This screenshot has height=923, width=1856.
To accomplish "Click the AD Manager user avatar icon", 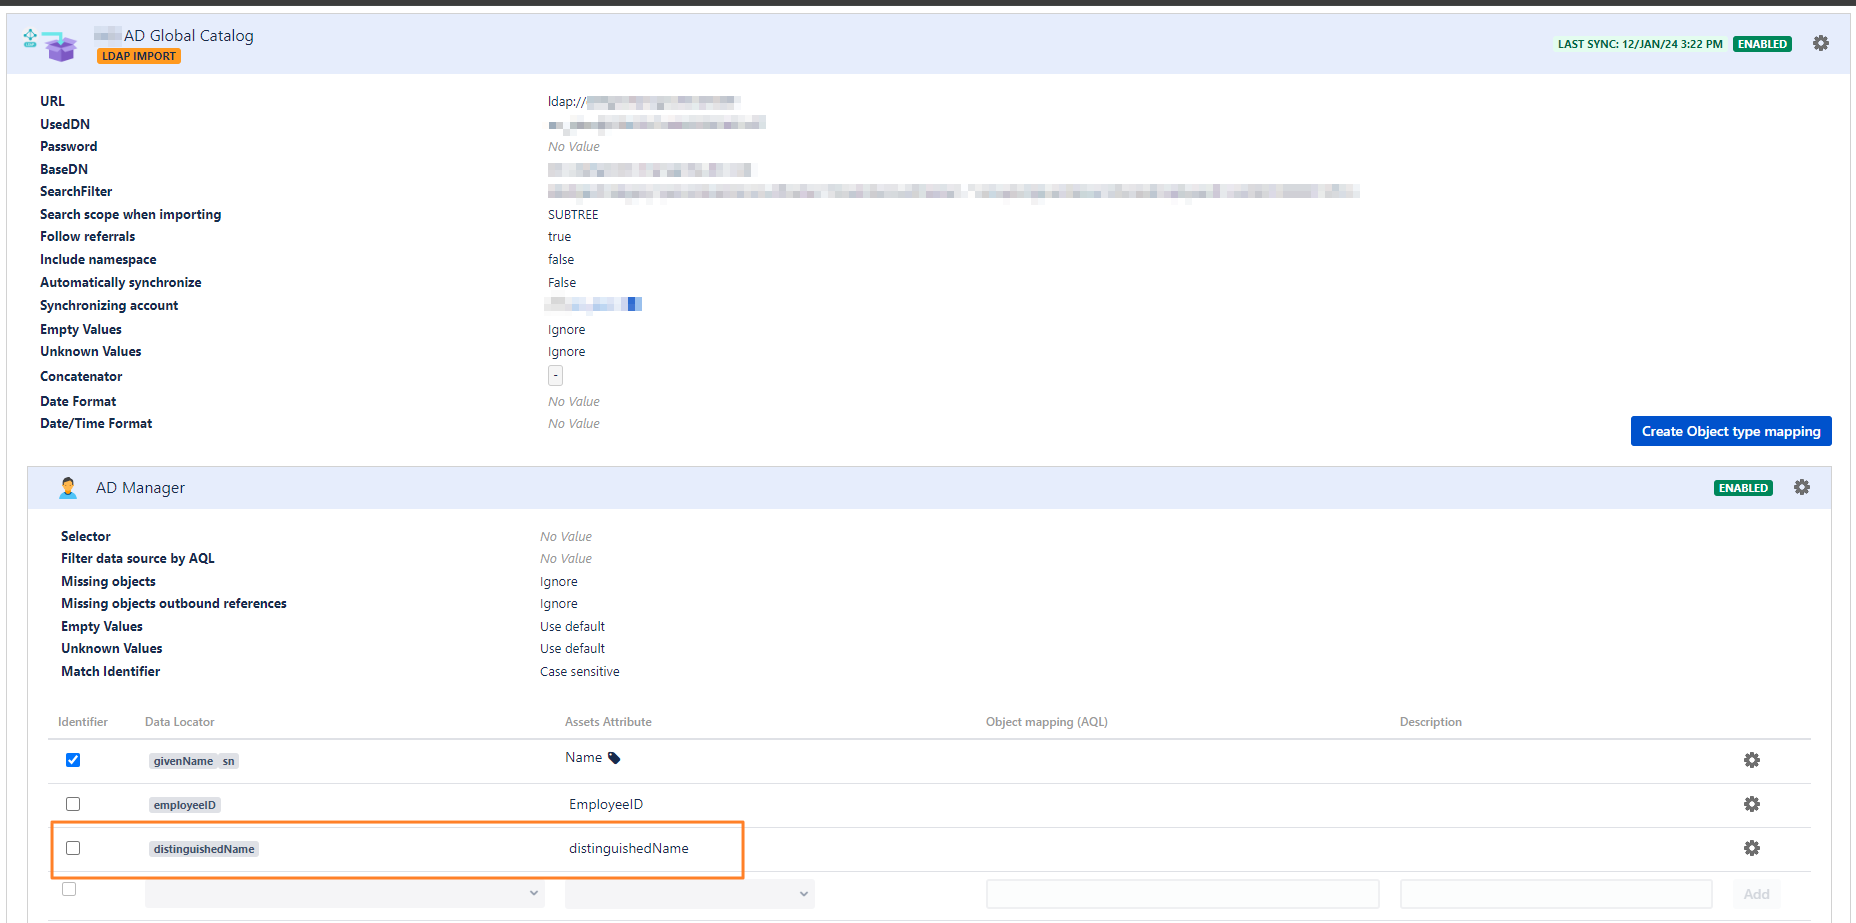I will click(x=68, y=487).
